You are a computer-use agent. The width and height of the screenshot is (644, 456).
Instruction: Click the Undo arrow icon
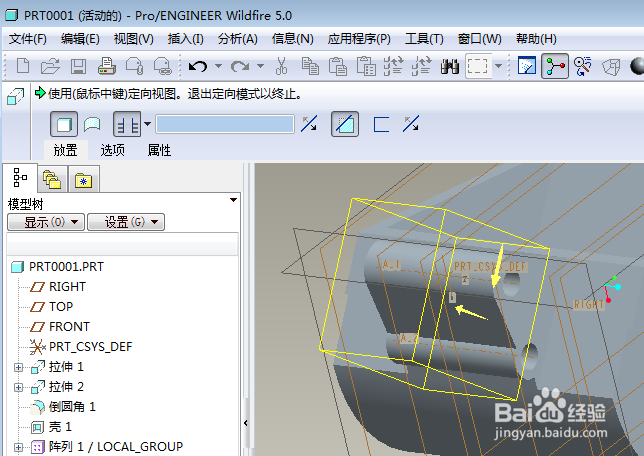pos(198,66)
